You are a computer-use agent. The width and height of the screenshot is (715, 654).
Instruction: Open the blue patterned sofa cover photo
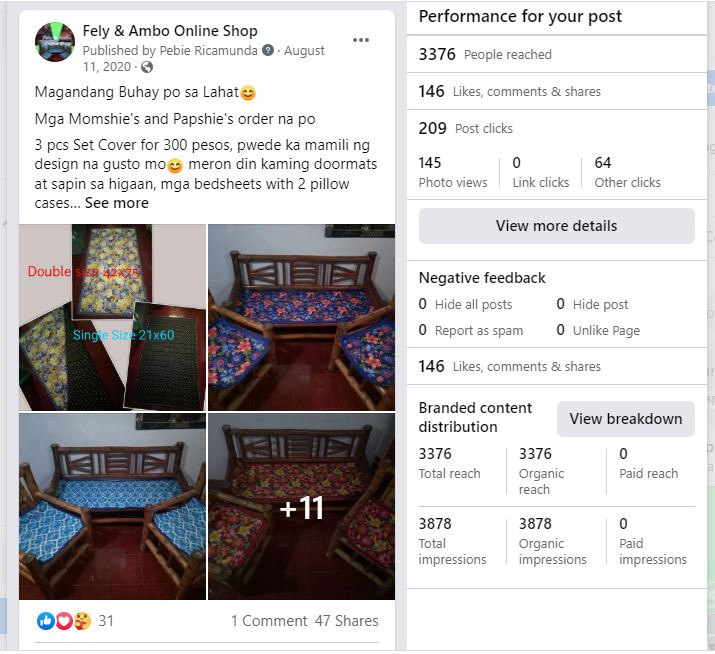[112, 506]
